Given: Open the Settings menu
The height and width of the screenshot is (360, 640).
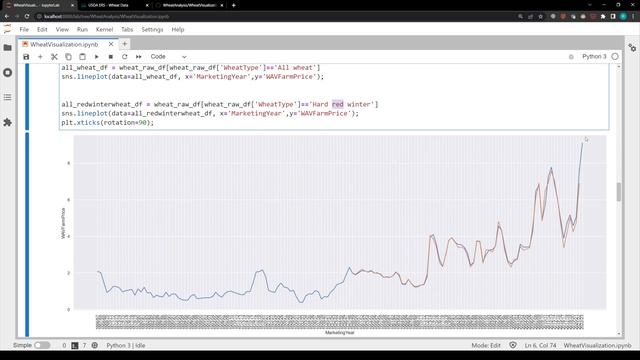Looking at the screenshot, I should pos(152,29).
